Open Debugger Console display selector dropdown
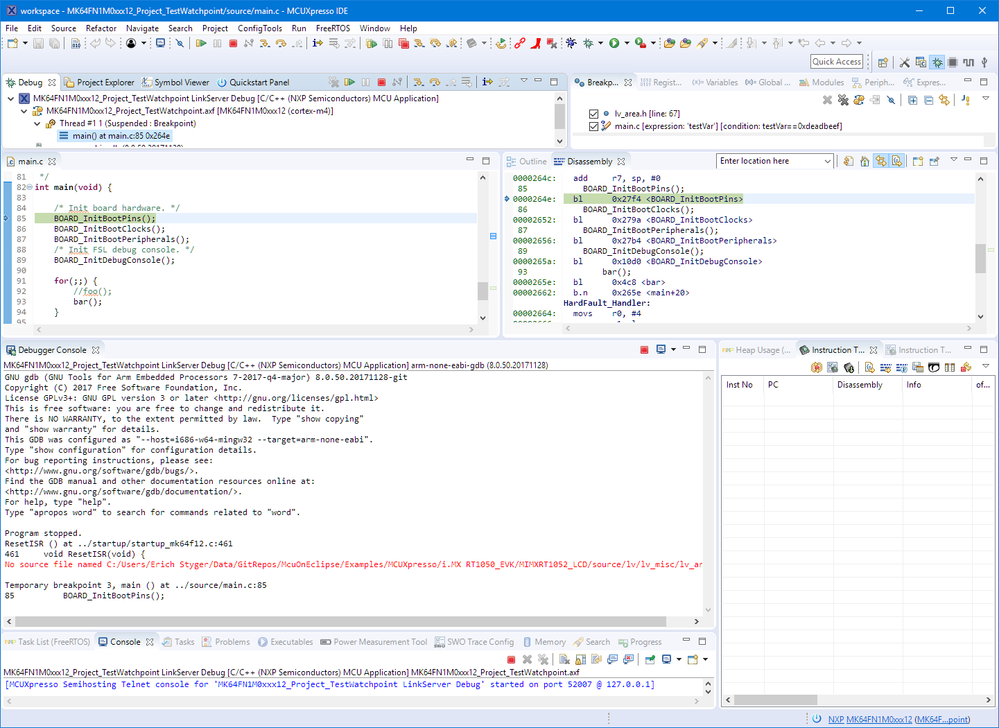This screenshot has height=728, width=999. pyautogui.click(x=673, y=350)
